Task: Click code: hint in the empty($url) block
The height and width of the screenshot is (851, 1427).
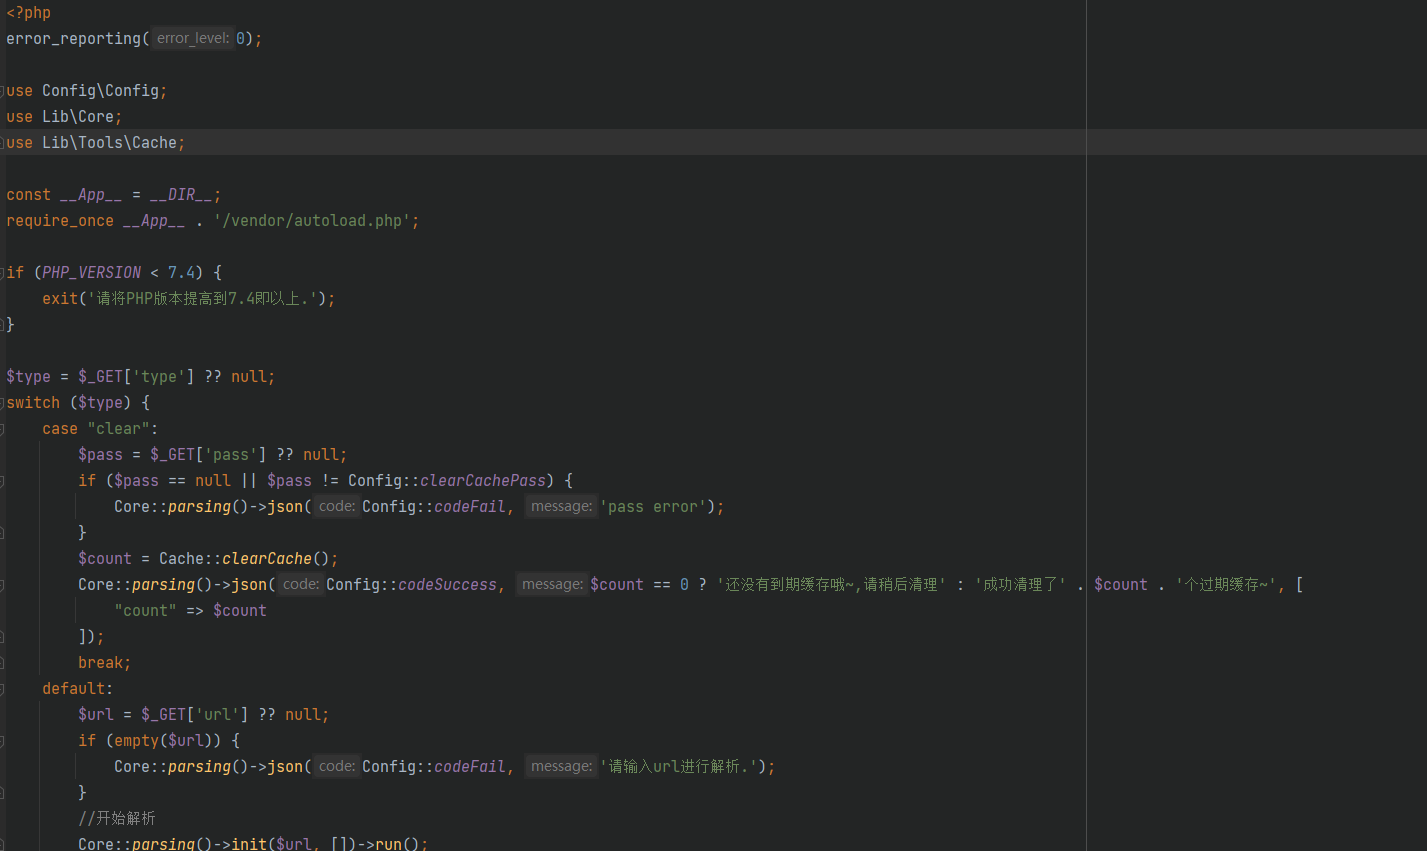Action: pyautogui.click(x=337, y=767)
